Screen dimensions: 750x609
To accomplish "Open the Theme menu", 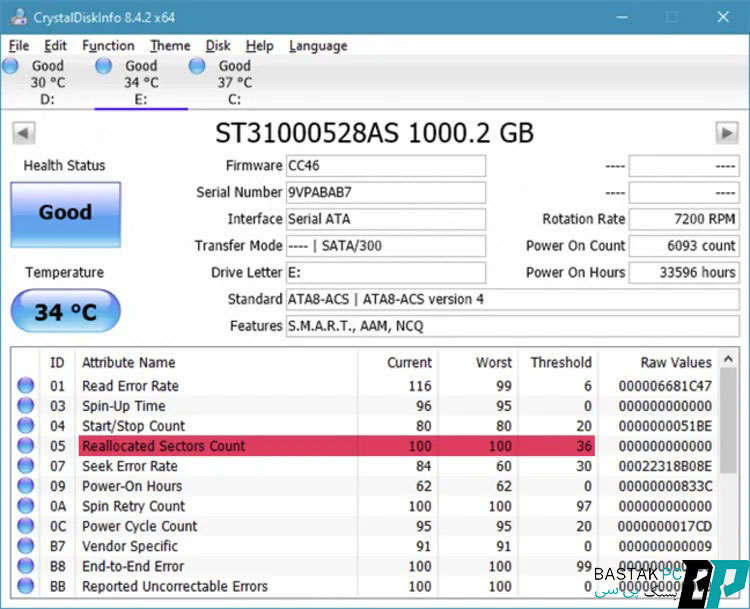I will 170,46.
